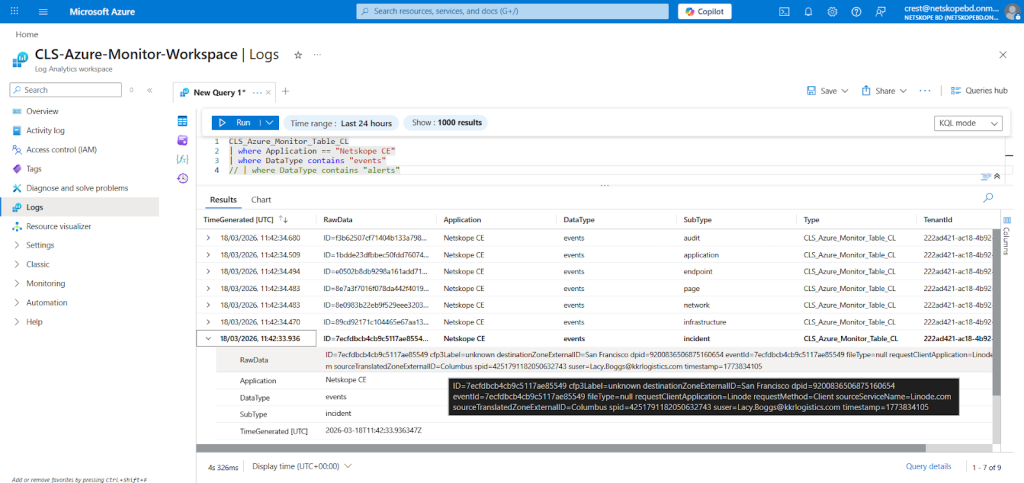Image resolution: width=1024 pixels, height=483 pixels.
Task: Change Show 1000 results limit
Action: point(447,123)
